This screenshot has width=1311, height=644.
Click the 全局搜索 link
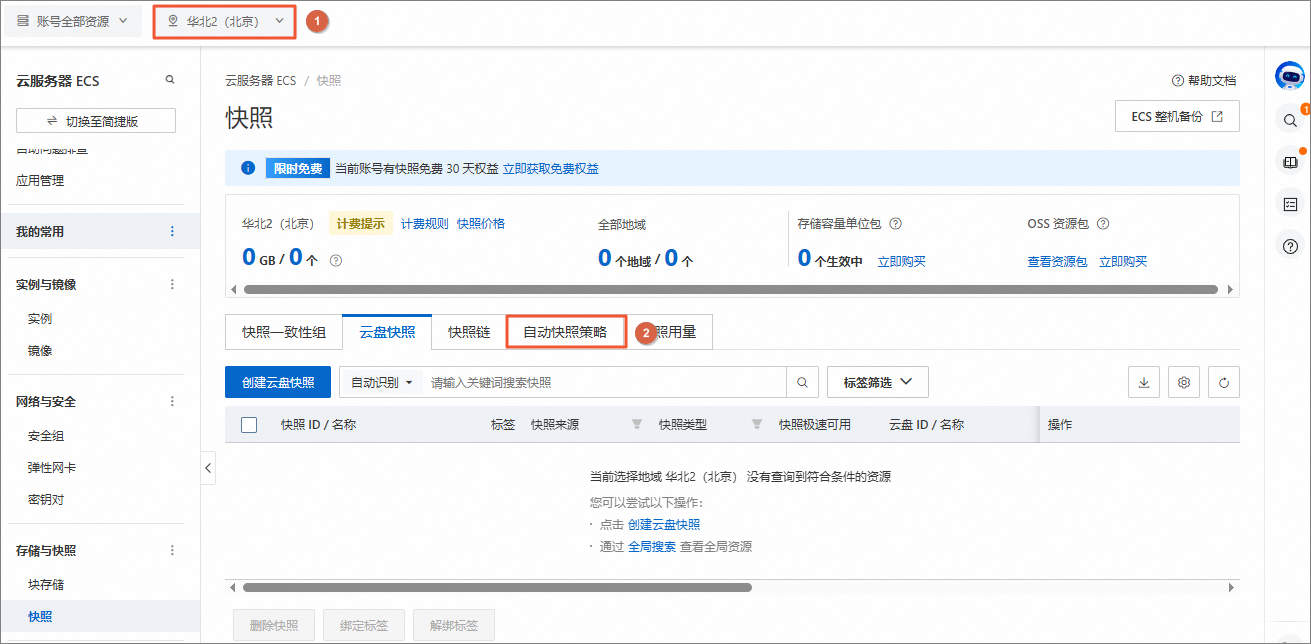[x=652, y=547]
